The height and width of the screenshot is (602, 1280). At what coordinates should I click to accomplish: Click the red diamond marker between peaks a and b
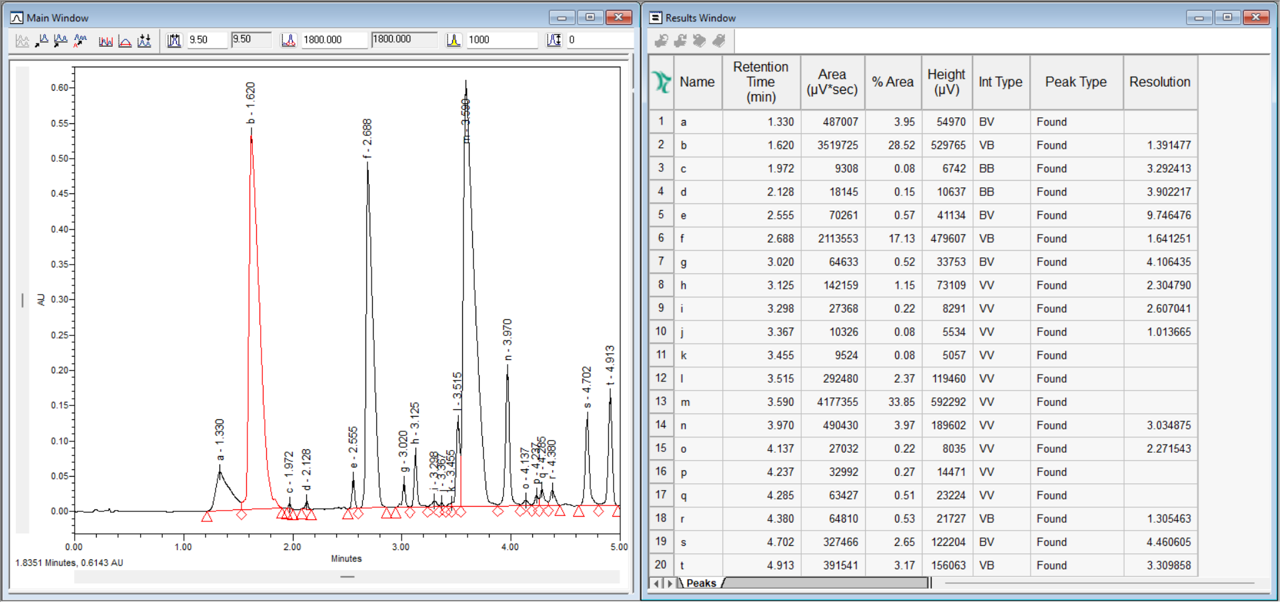[x=241, y=514]
